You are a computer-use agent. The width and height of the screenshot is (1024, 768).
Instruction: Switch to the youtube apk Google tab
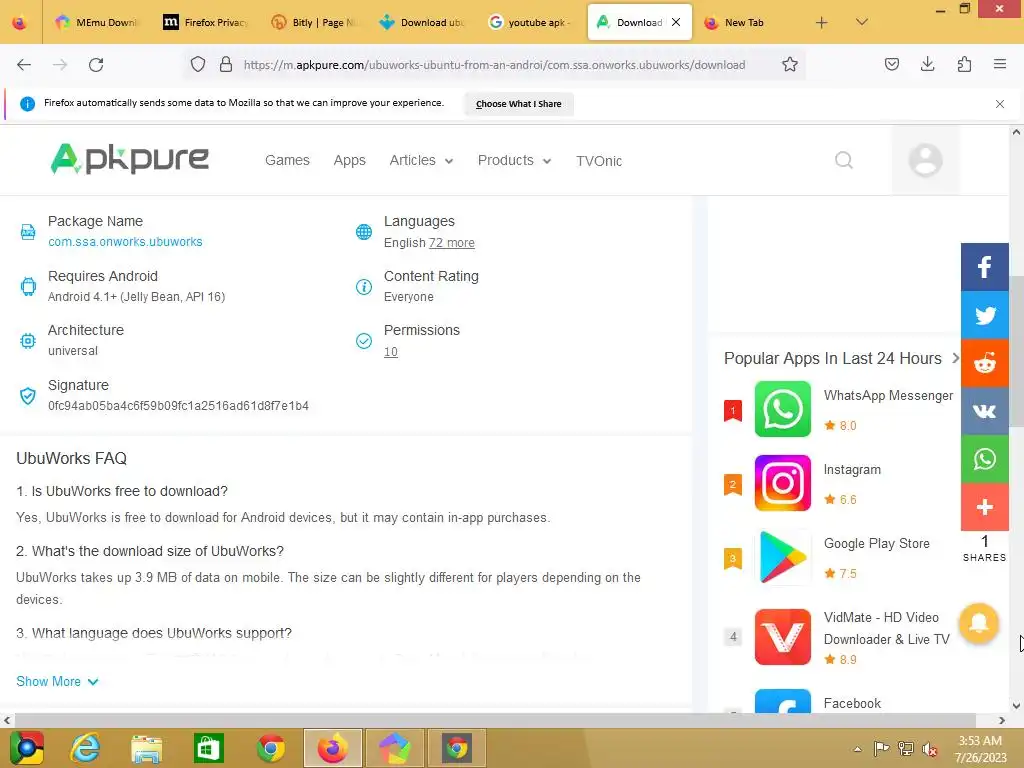(x=530, y=22)
